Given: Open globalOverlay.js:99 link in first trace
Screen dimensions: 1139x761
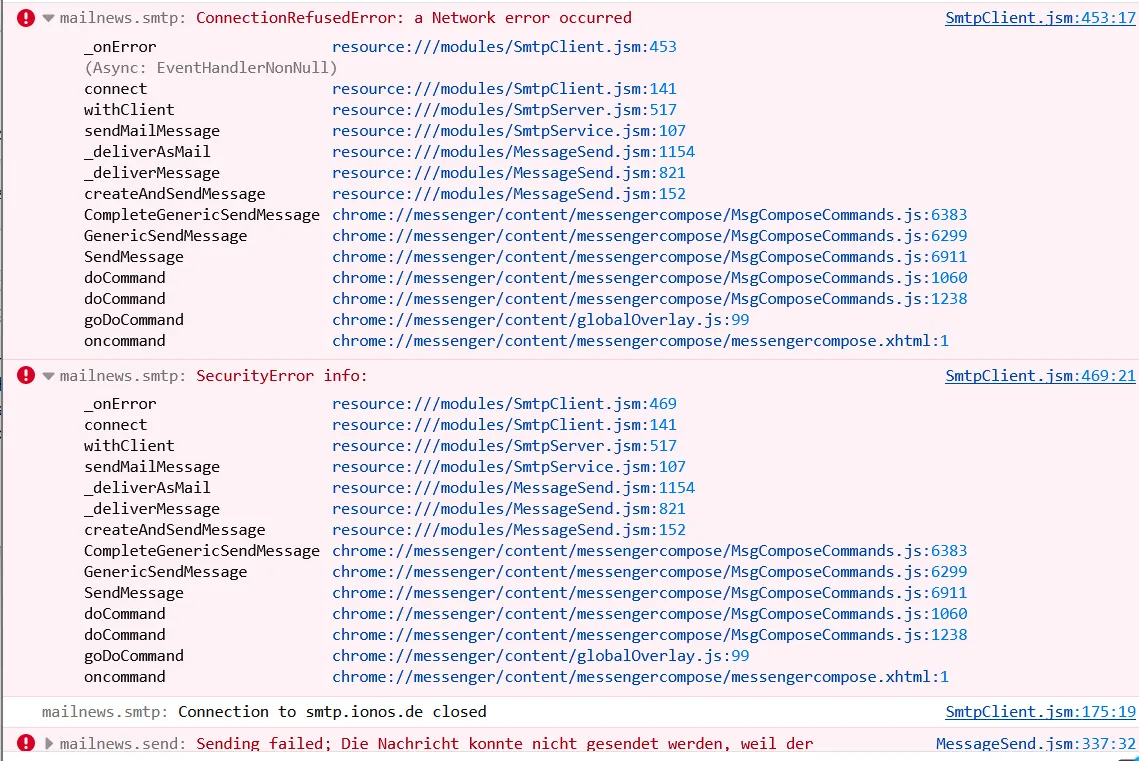Looking at the screenshot, I should (540, 320).
